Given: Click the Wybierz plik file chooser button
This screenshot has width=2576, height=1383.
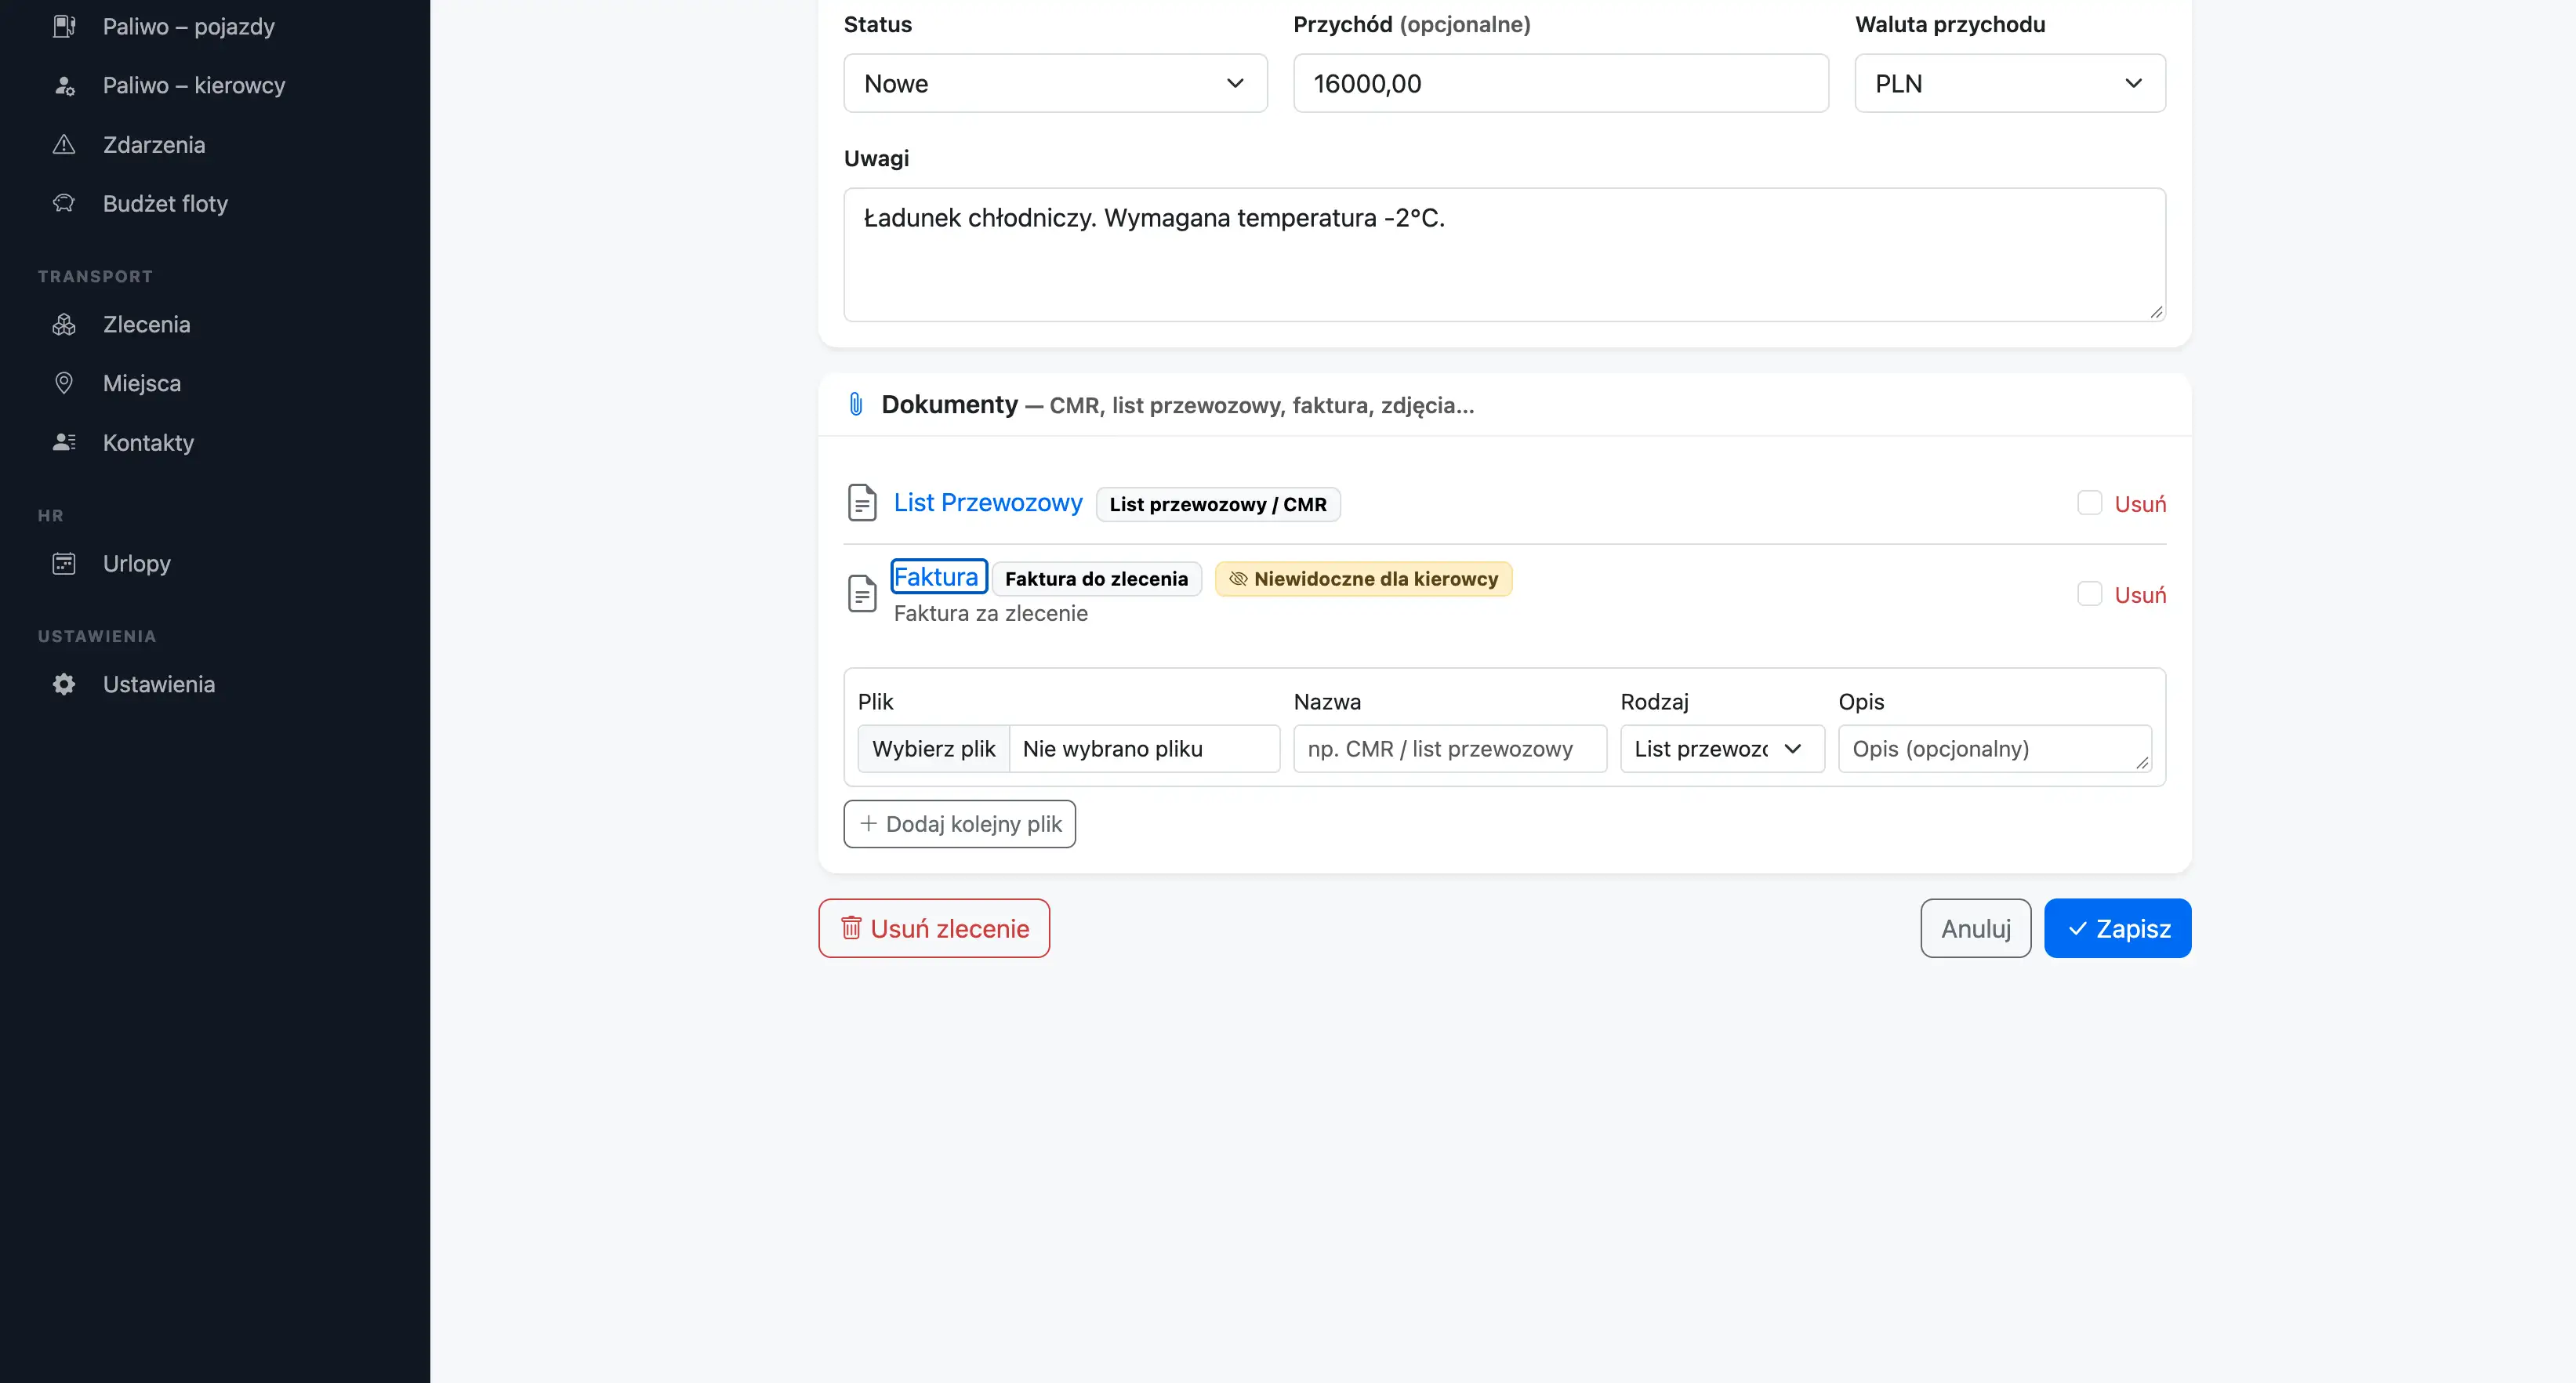Looking at the screenshot, I should pos(933,749).
